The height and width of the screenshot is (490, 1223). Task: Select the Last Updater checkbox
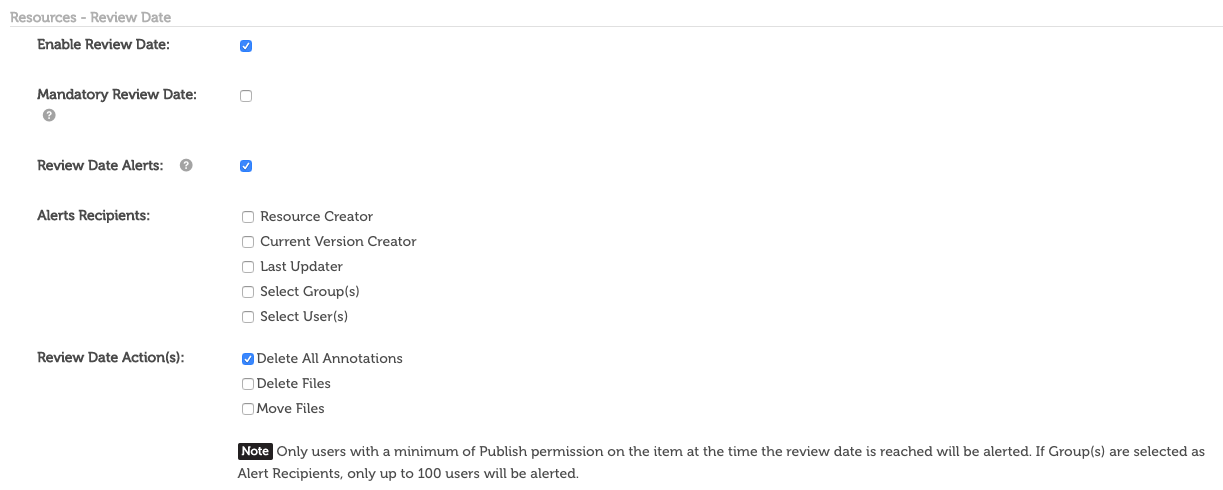point(248,266)
